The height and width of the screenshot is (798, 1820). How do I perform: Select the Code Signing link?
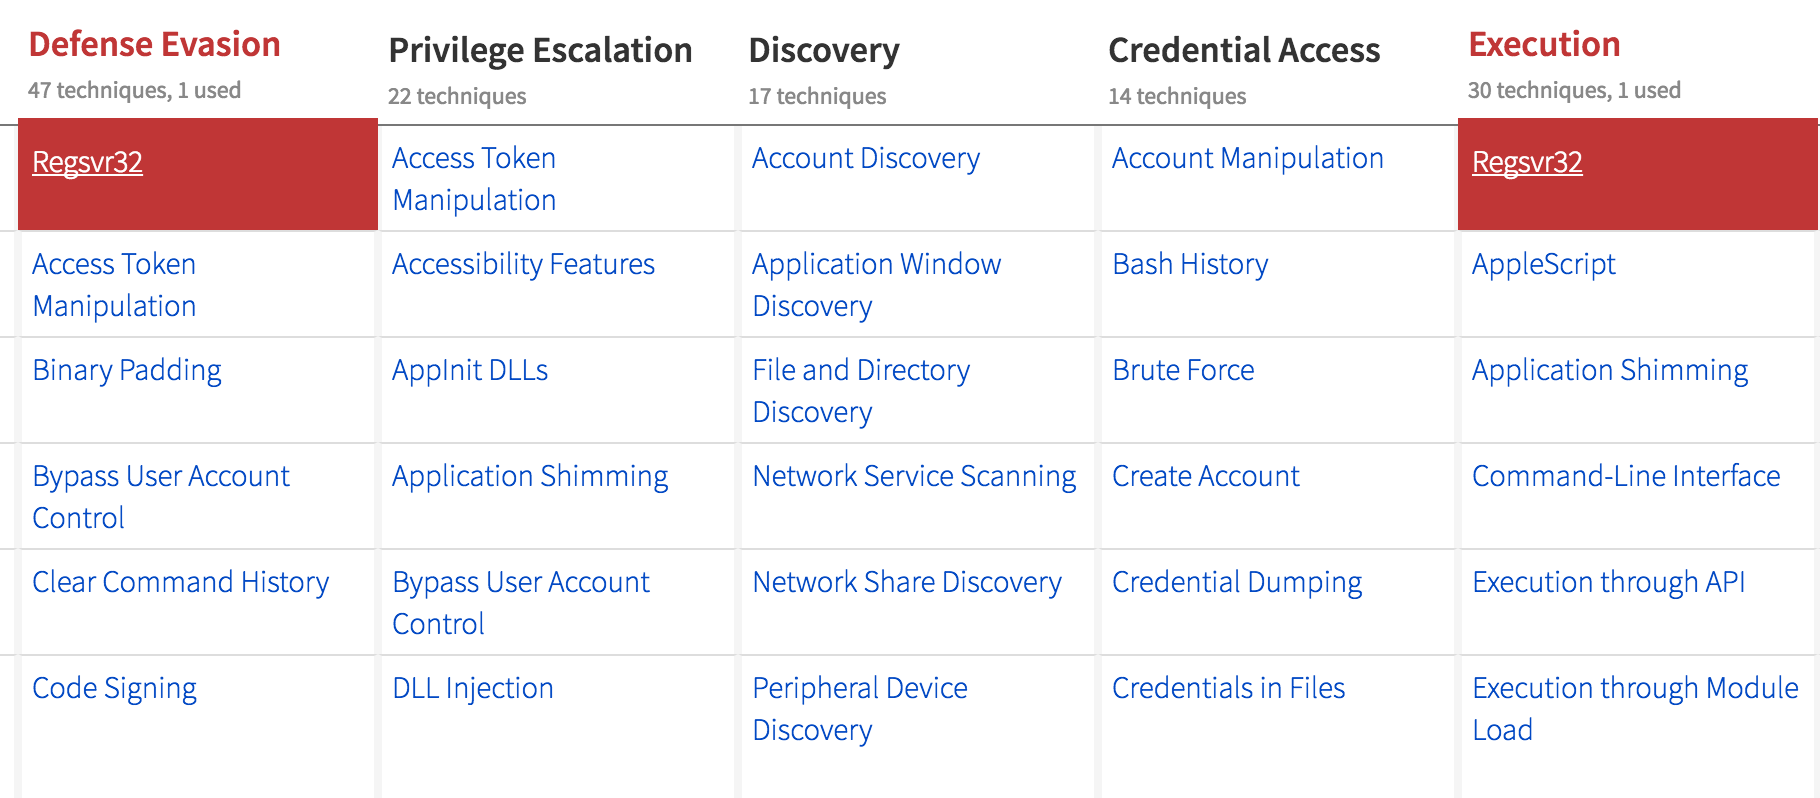pyautogui.click(x=114, y=688)
